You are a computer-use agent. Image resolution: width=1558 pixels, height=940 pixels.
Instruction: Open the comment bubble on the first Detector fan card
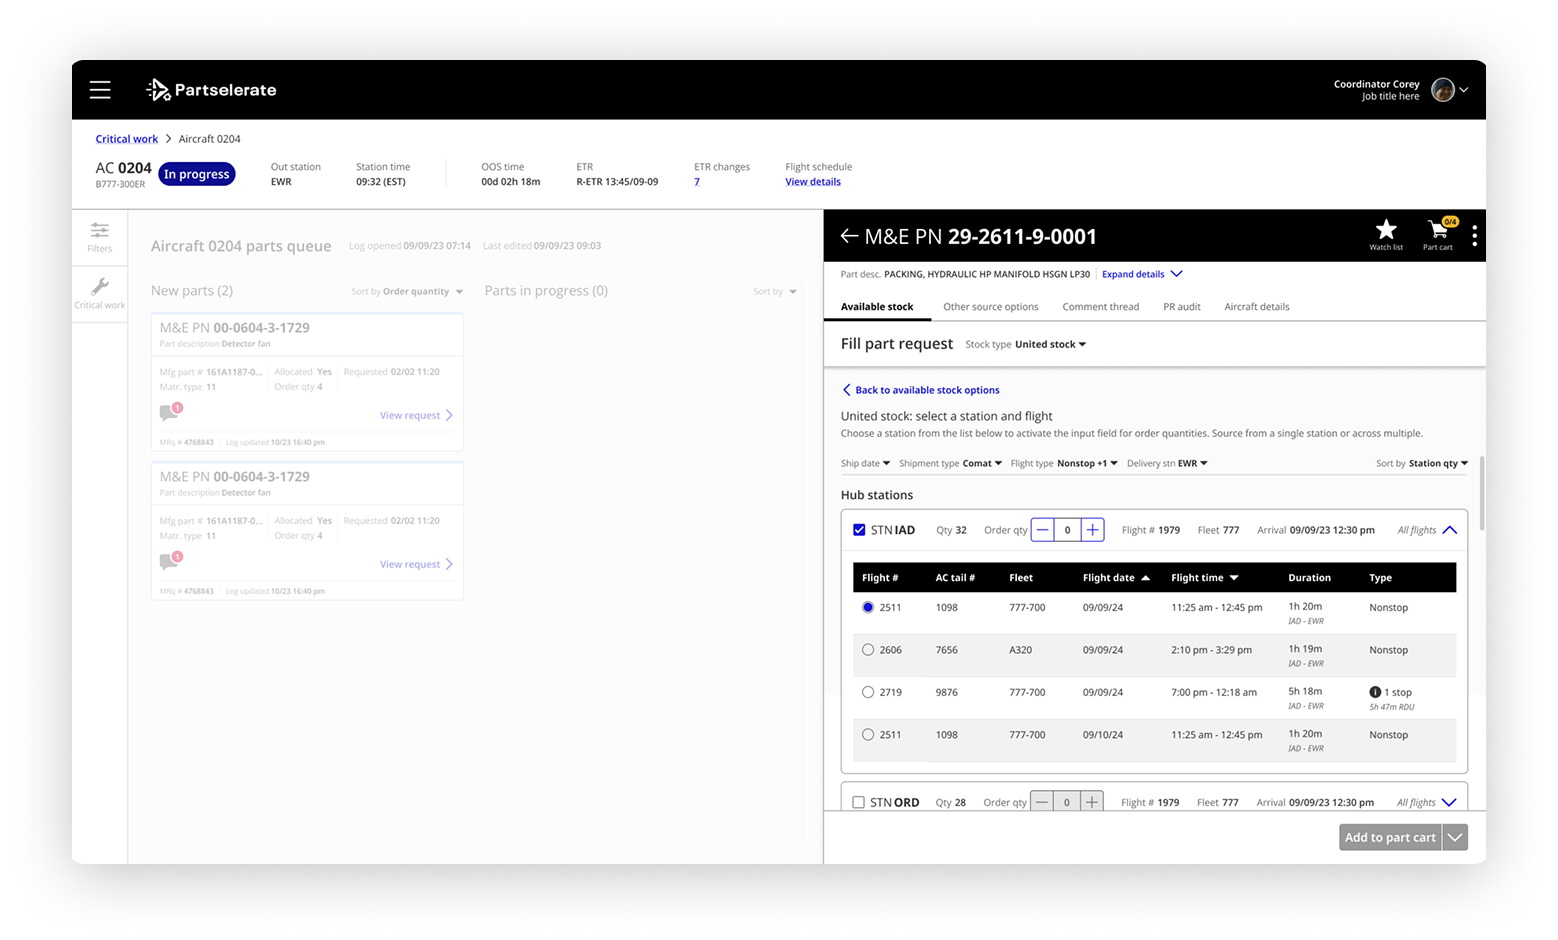(x=171, y=410)
